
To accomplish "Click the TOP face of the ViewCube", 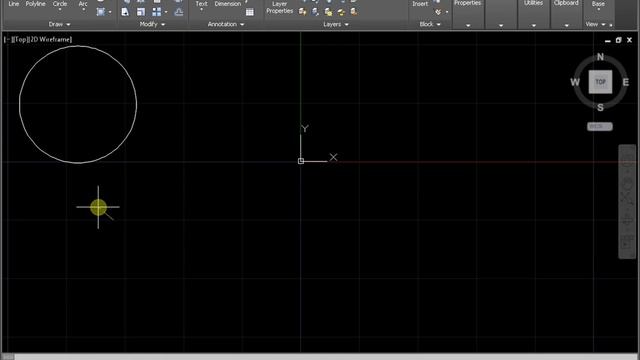I will (600, 82).
